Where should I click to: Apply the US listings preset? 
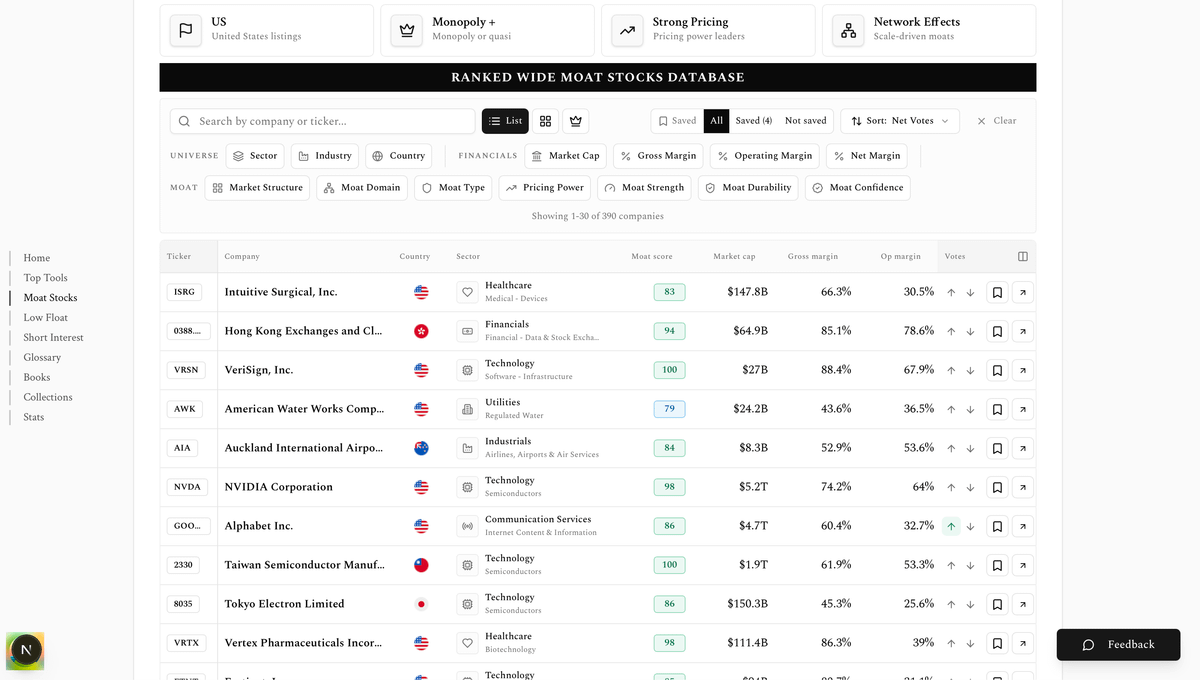click(x=266, y=30)
